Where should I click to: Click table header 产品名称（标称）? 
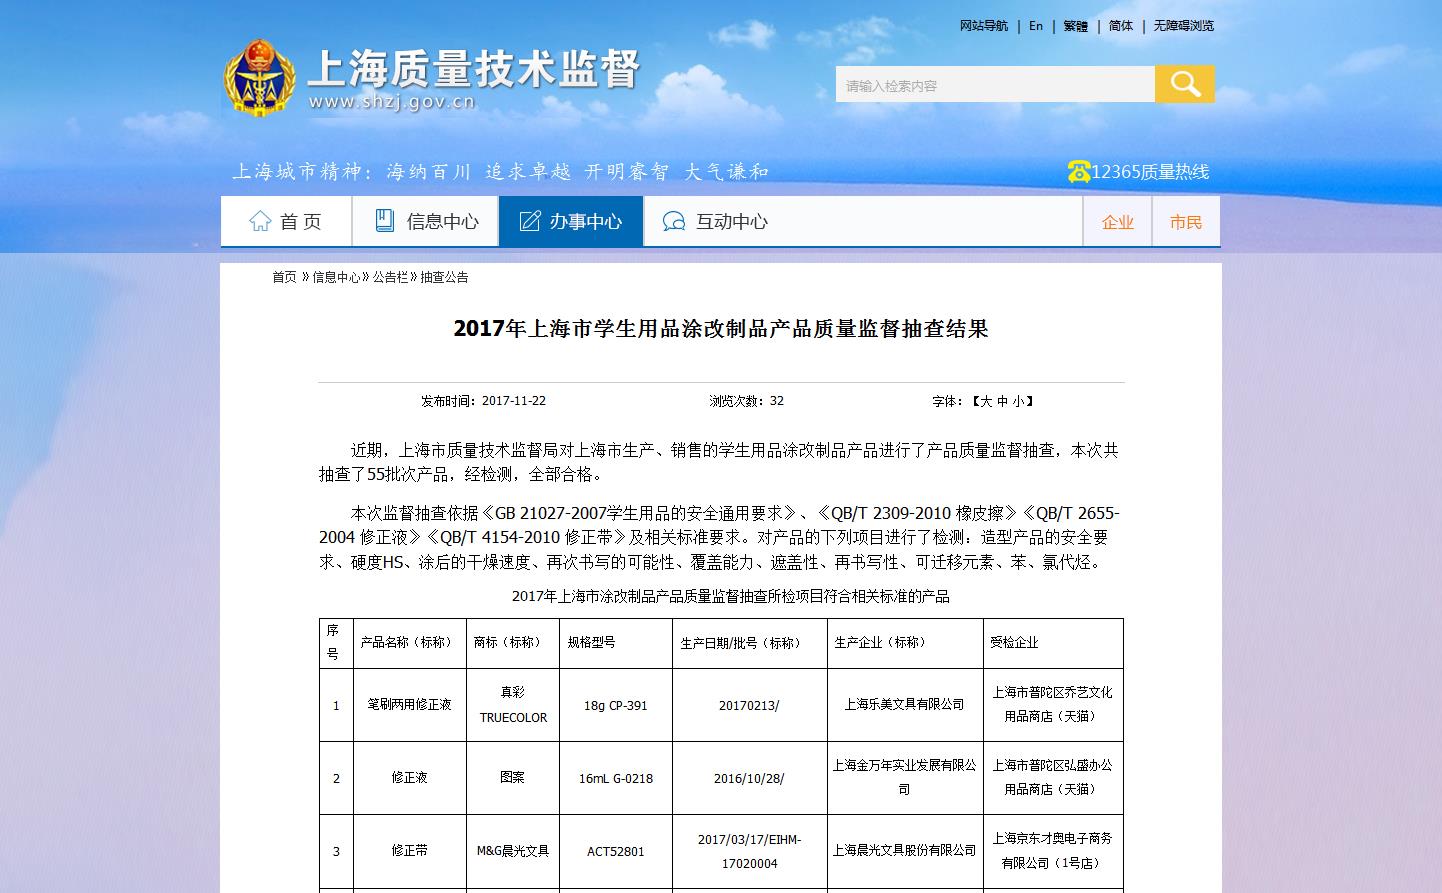click(409, 642)
